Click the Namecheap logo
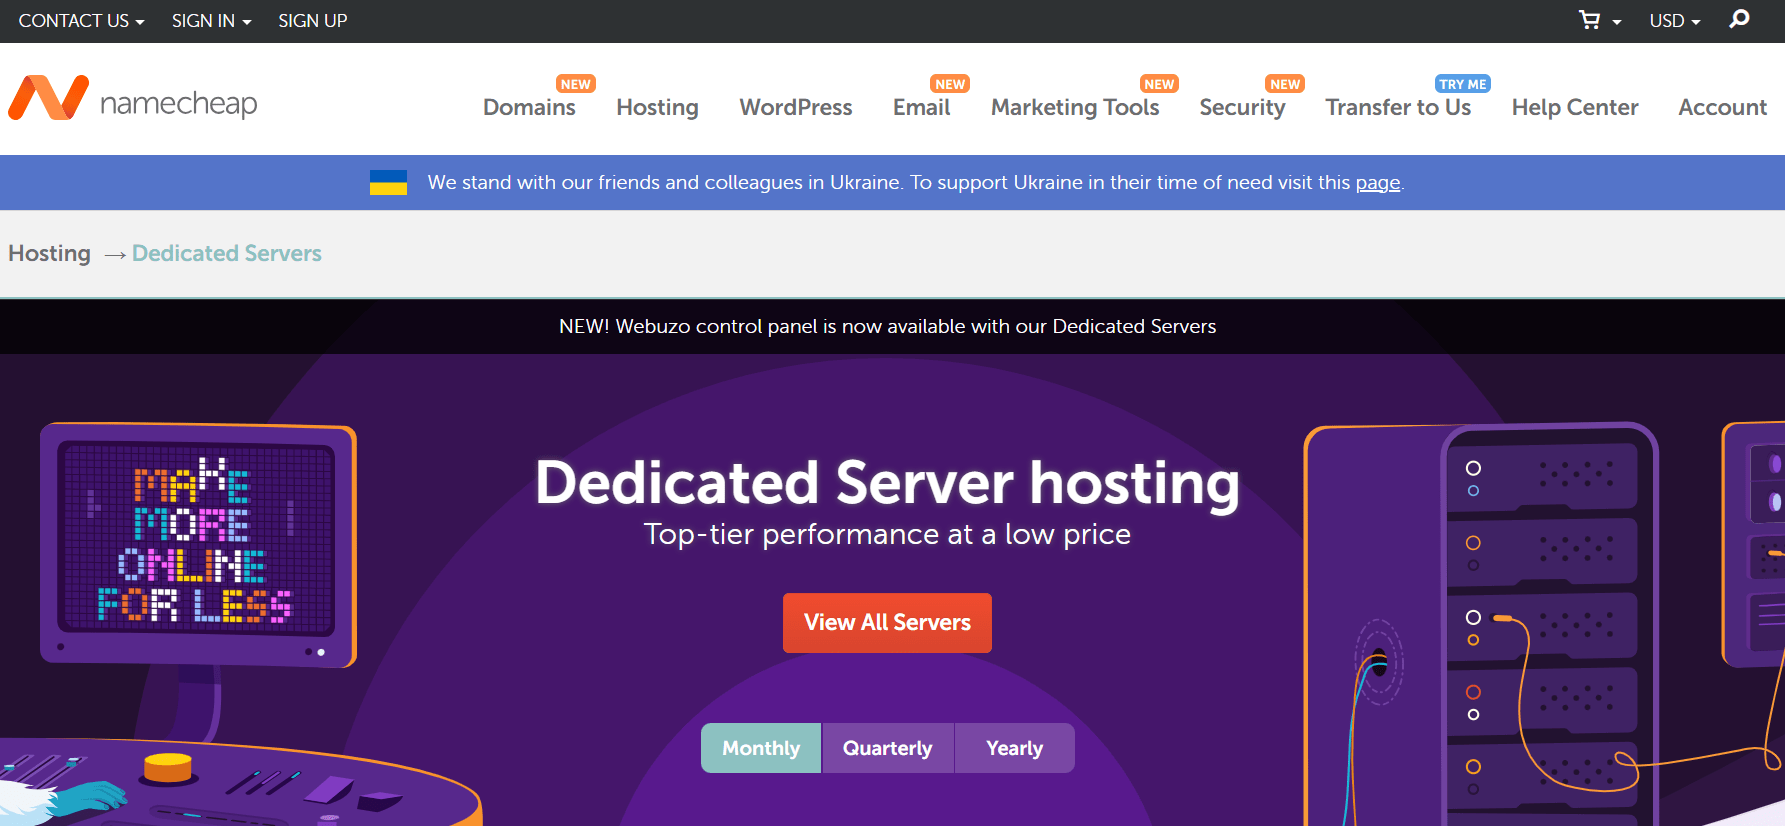 point(132,99)
